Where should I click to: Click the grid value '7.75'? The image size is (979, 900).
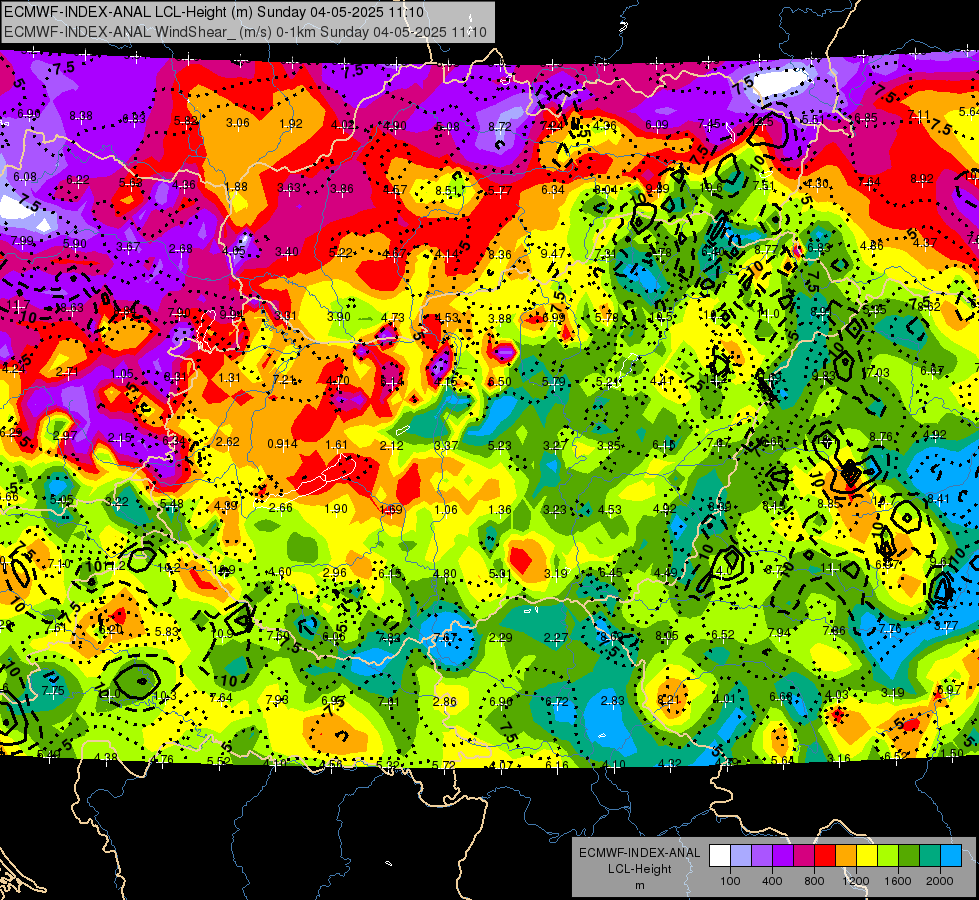[x=53, y=690]
